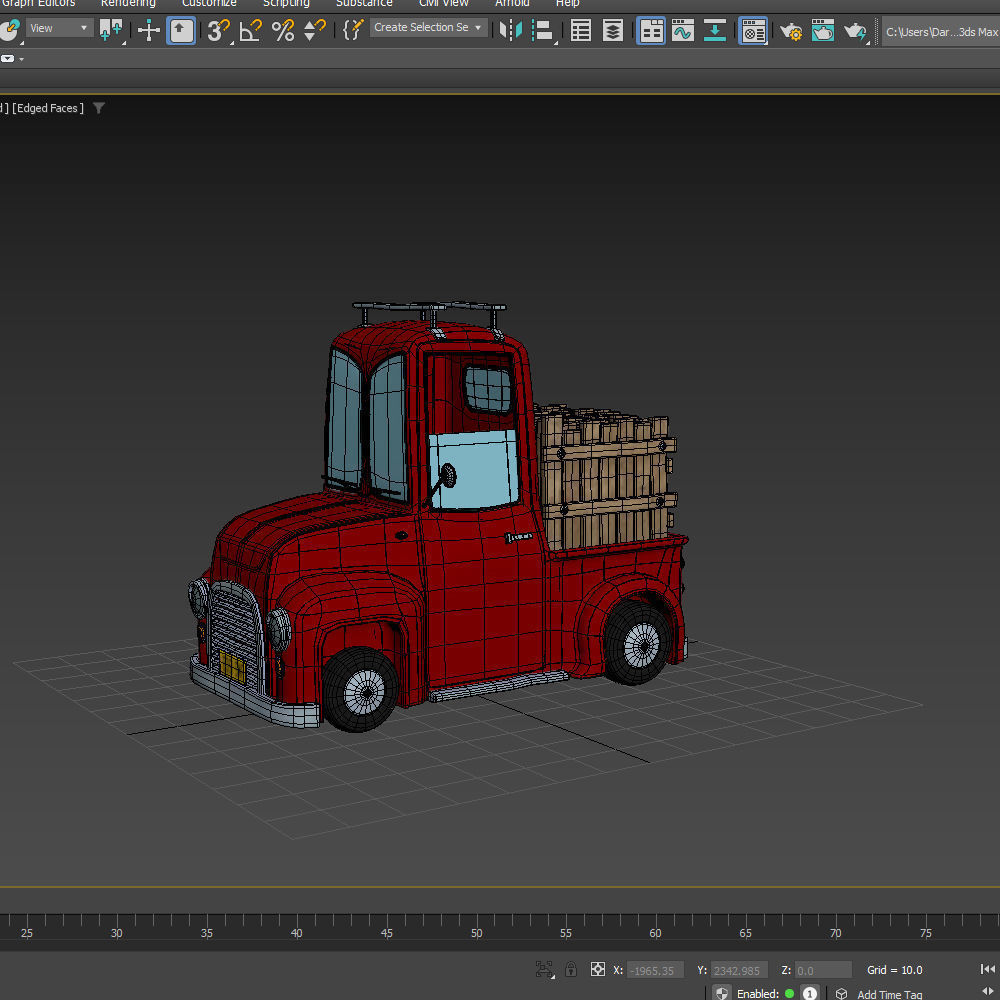
Task: Open the Create Selection Set dropdown
Action: tap(429, 27)
